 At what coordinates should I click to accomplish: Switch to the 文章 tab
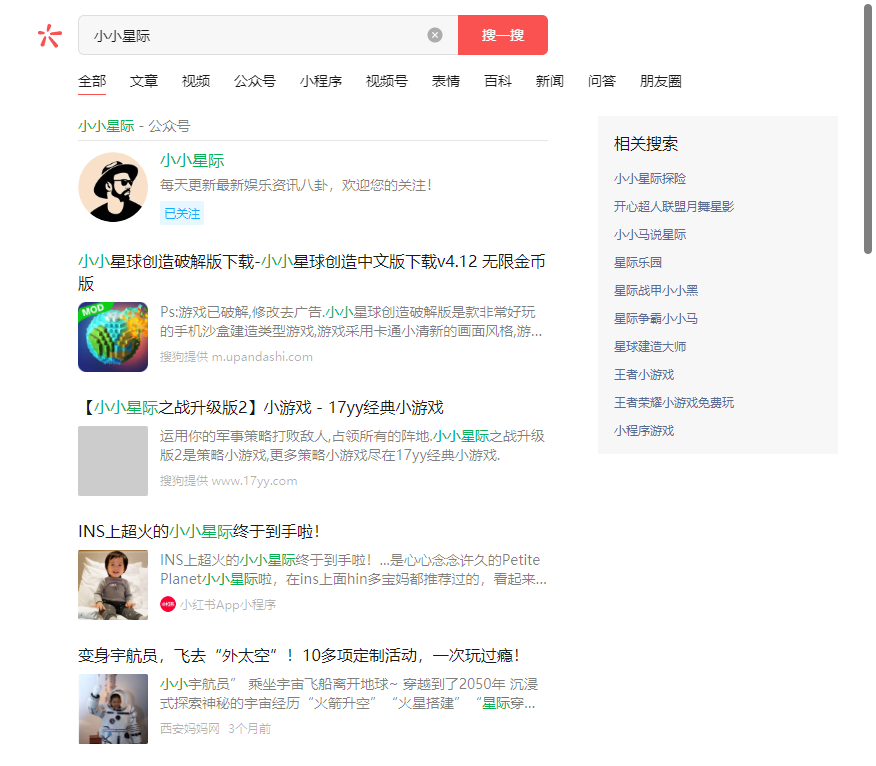coord(144,82)
